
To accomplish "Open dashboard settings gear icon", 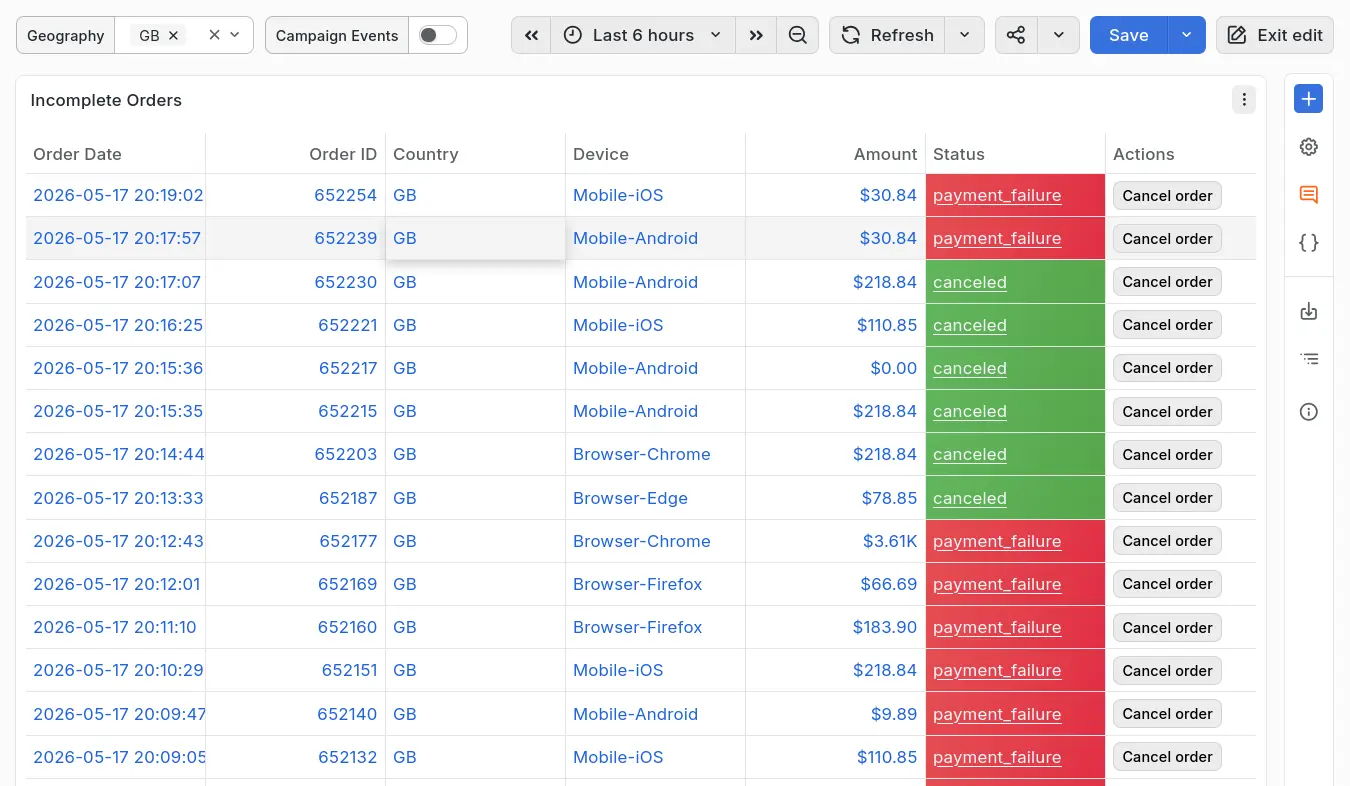I will point(1309,147).
